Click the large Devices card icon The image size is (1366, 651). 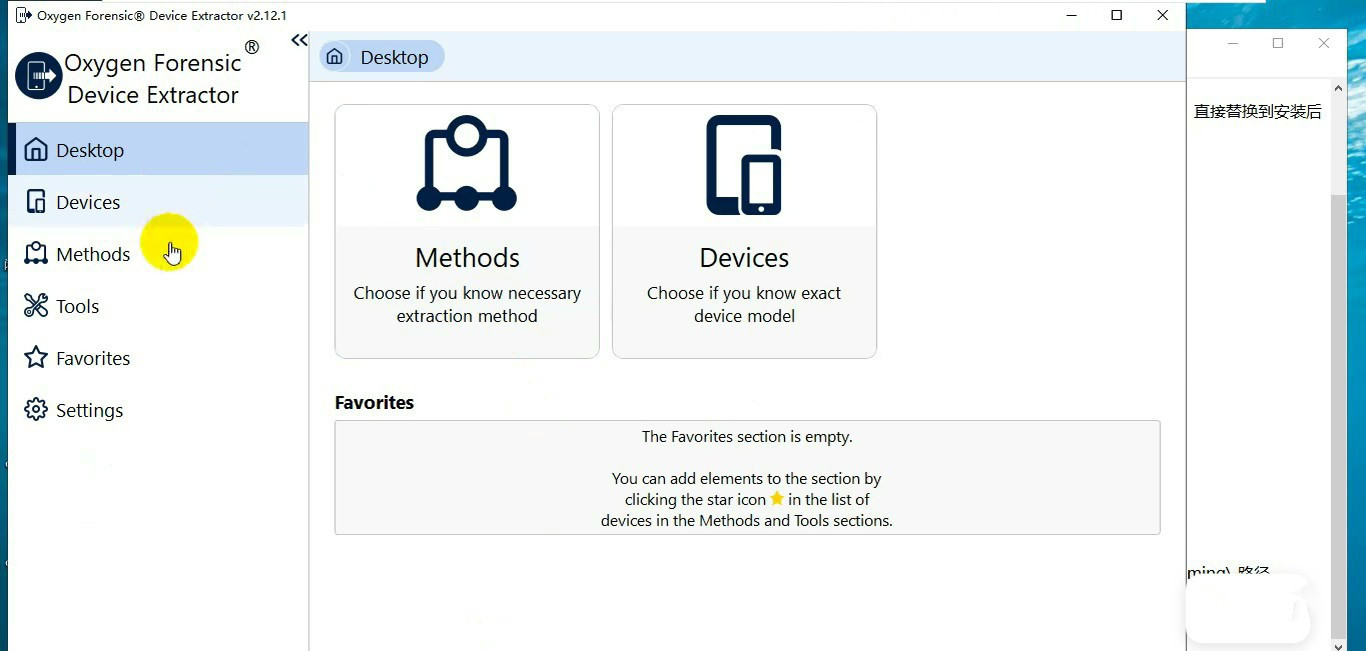744,165
